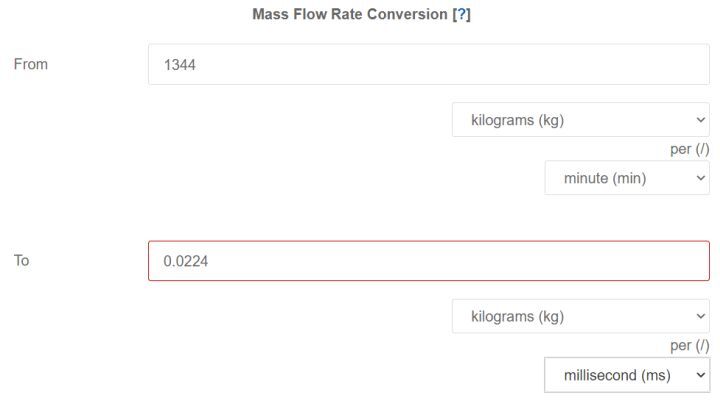Click the per (/) label above millisecond

689,345
